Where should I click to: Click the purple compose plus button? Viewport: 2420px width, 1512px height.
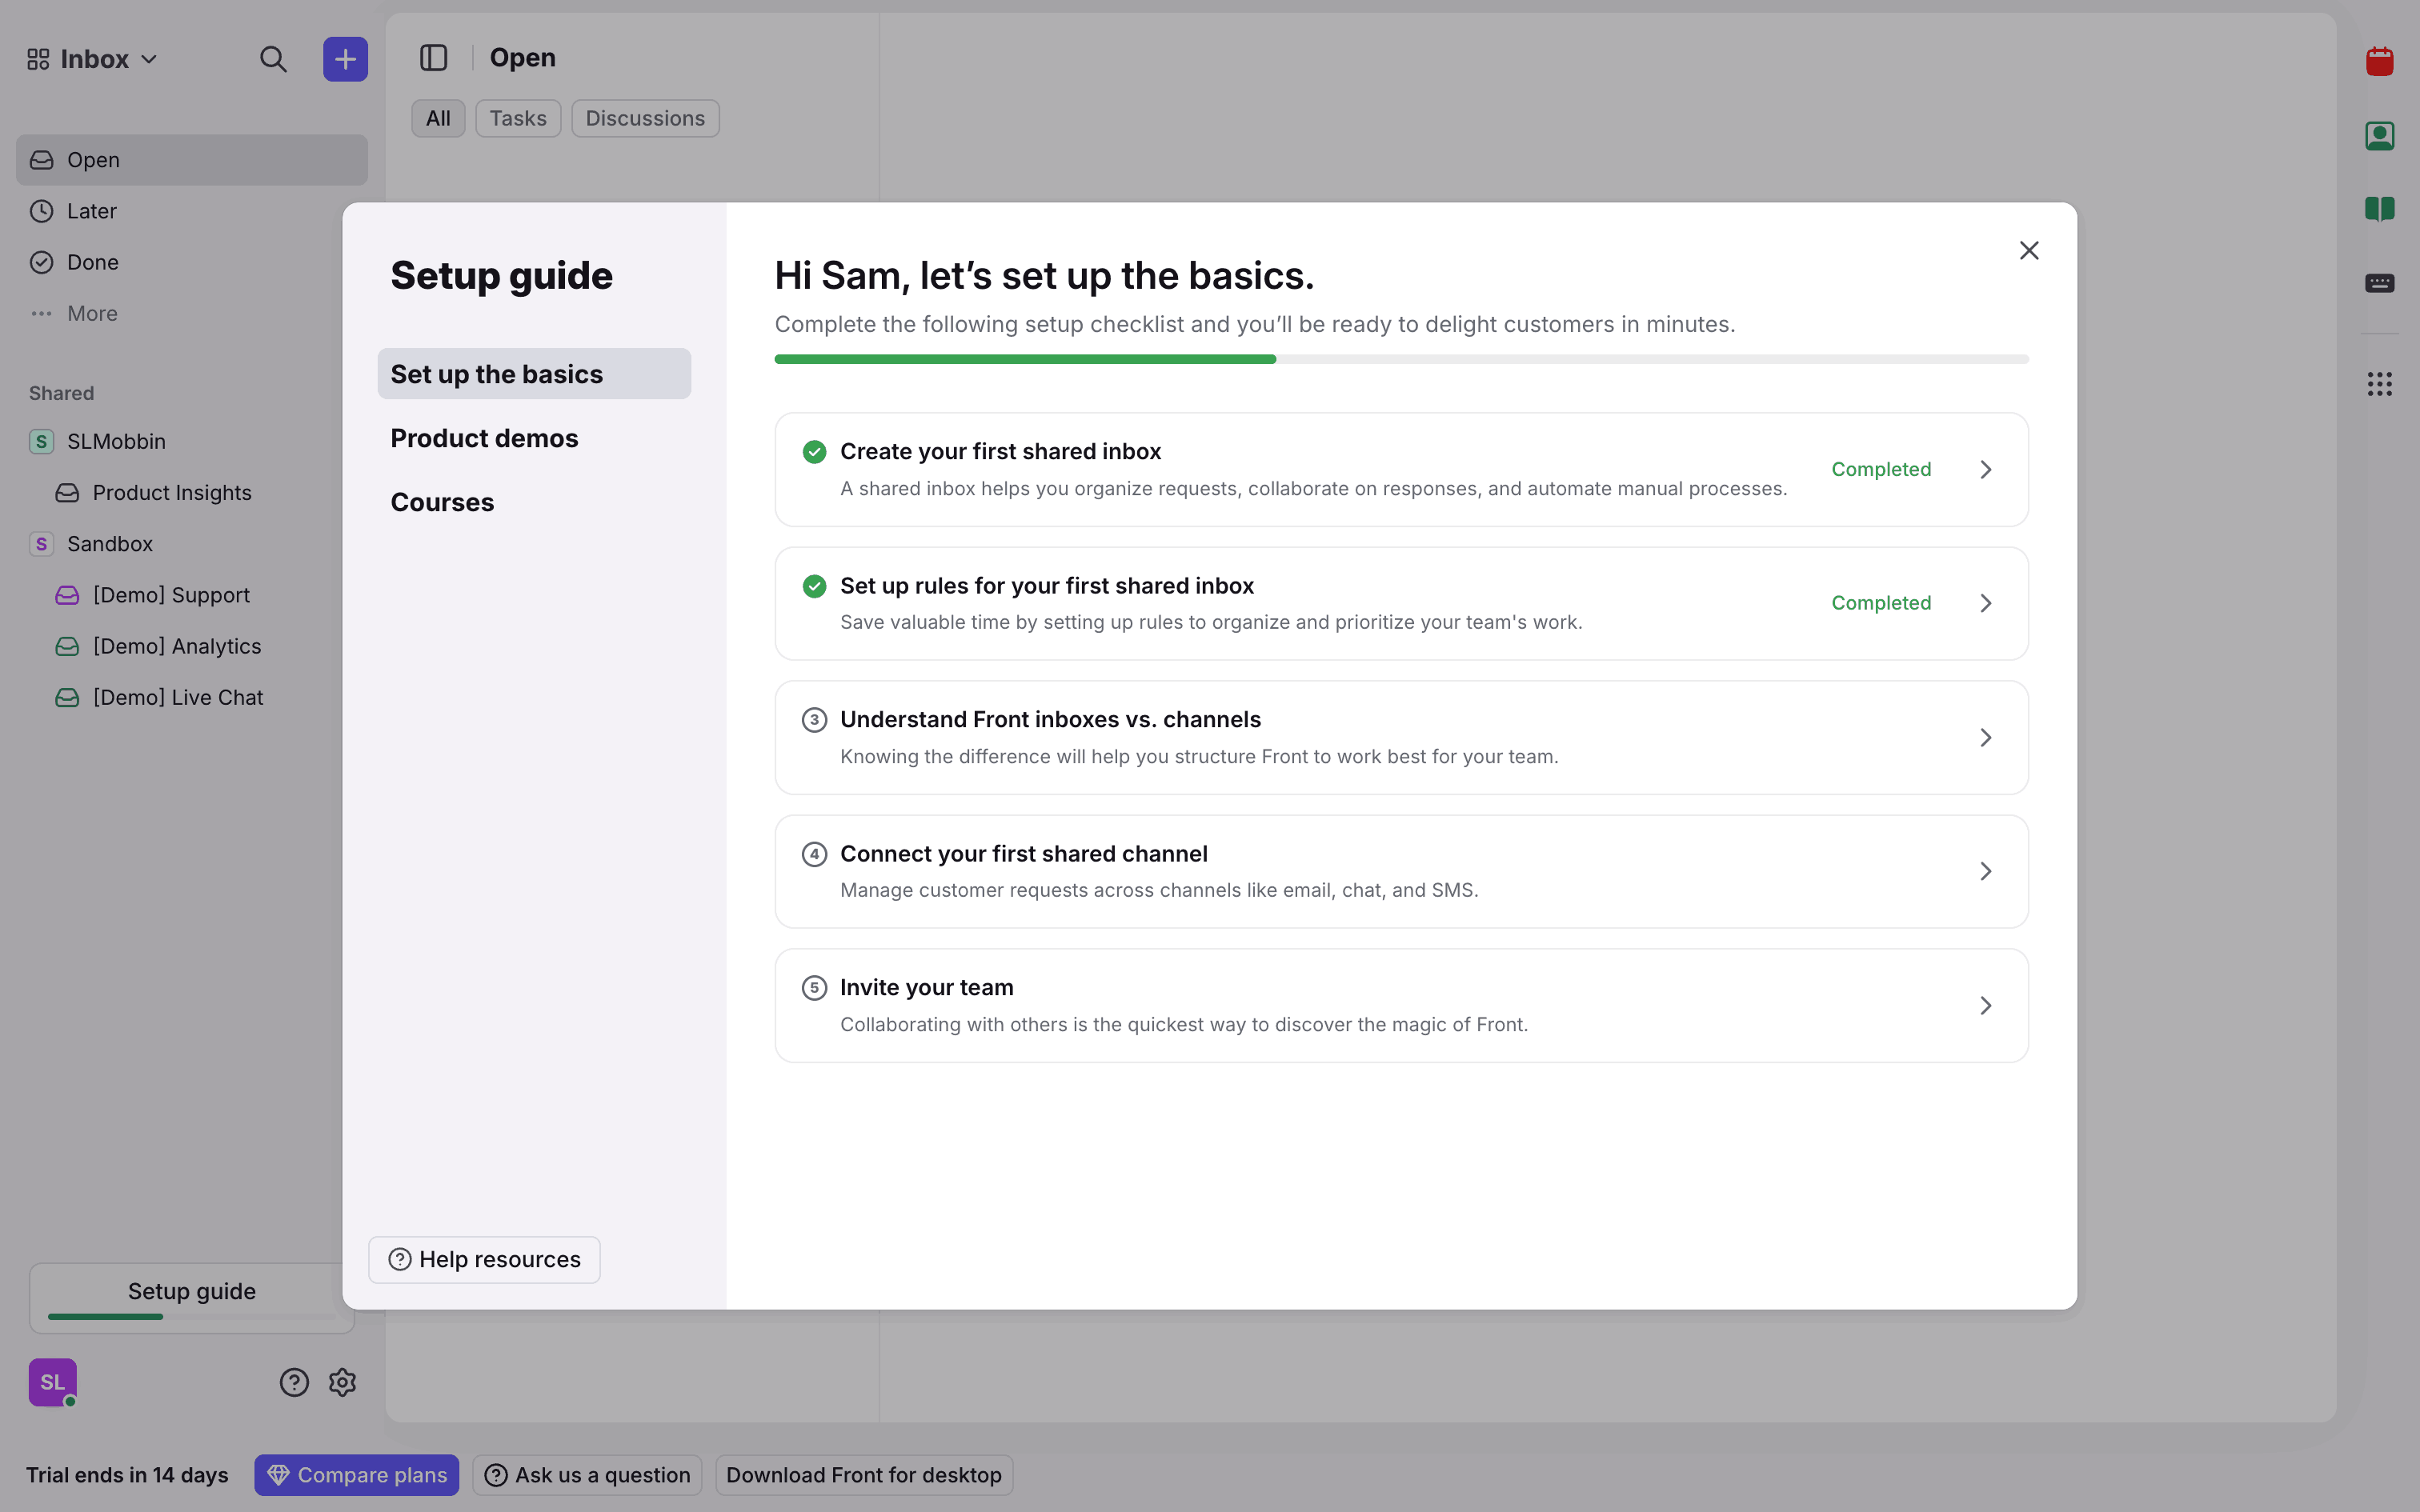click(345, 59)
